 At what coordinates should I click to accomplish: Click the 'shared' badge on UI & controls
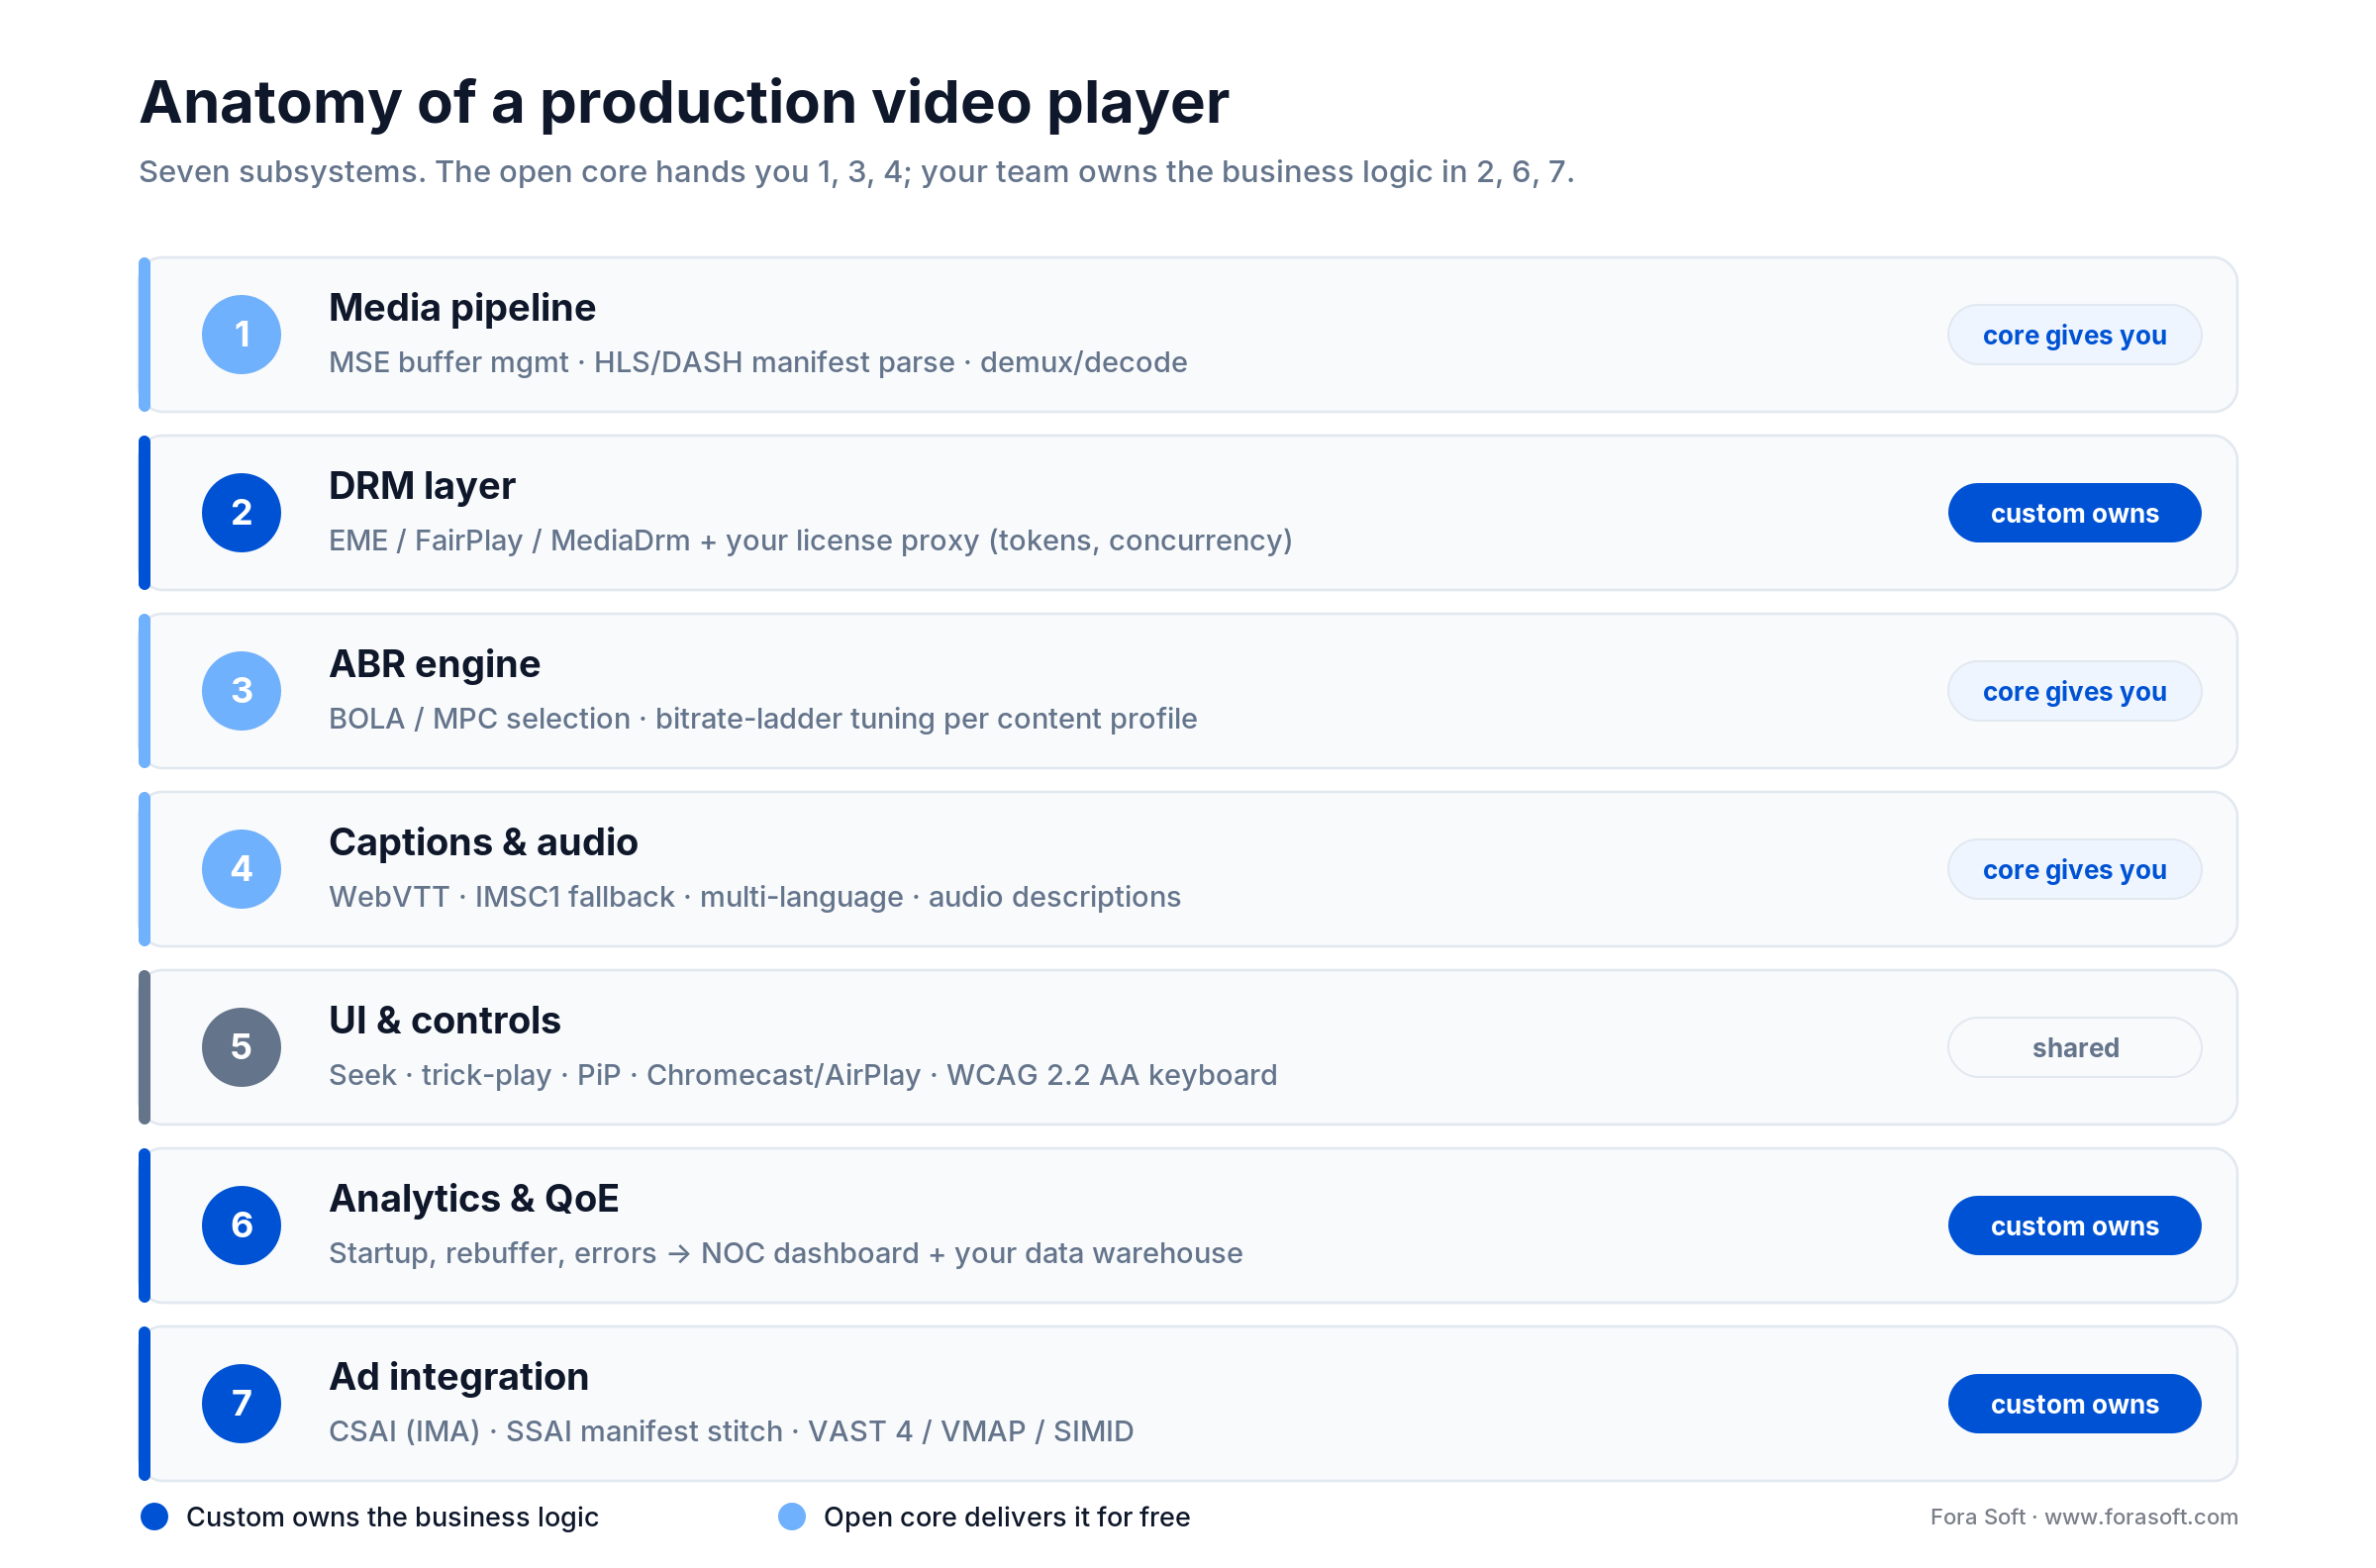(2073, 1046)
